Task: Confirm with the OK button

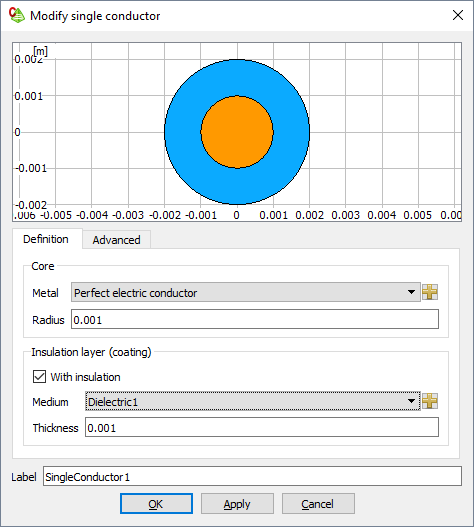Action: [x=156, y=504]
